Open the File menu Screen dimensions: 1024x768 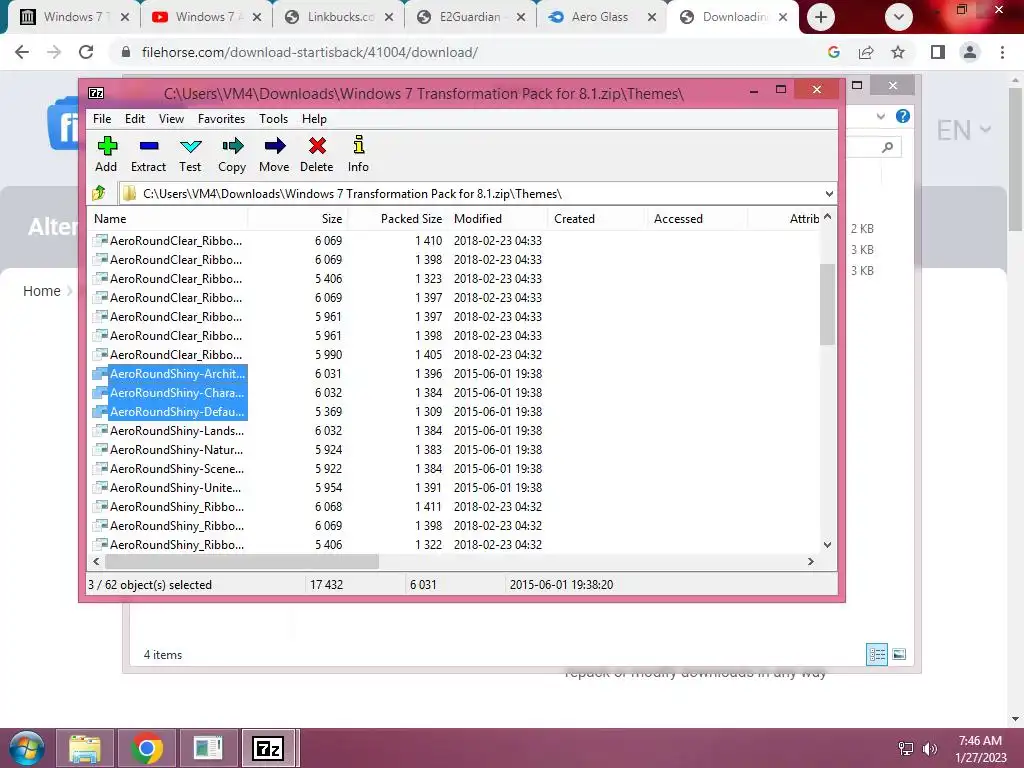[x=102, y=119]
